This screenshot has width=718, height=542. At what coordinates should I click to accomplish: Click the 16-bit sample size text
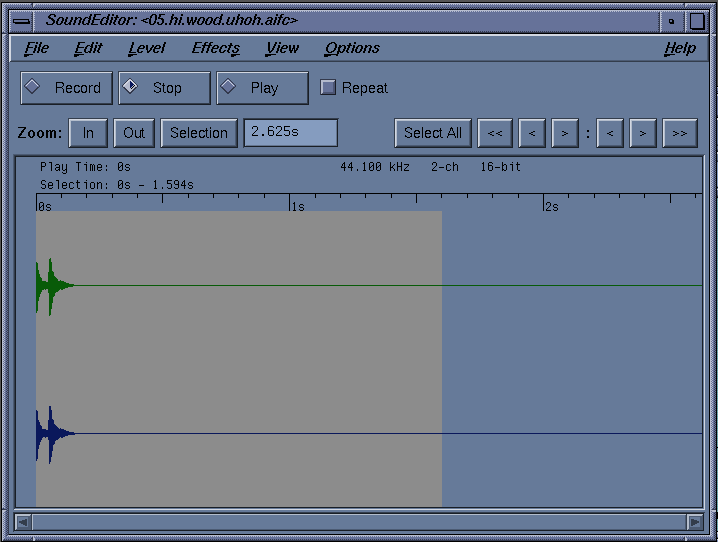click(500, 167)
